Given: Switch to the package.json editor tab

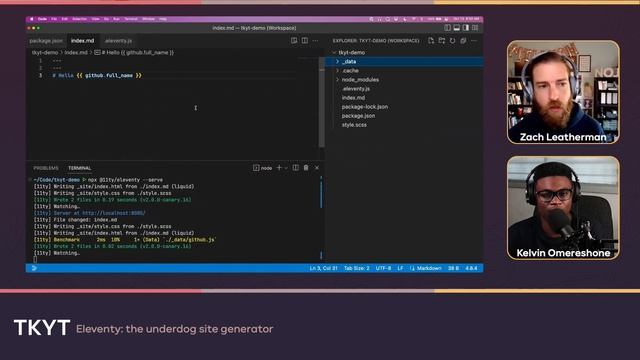Looking at the screenshot, I should coord(46,41).
